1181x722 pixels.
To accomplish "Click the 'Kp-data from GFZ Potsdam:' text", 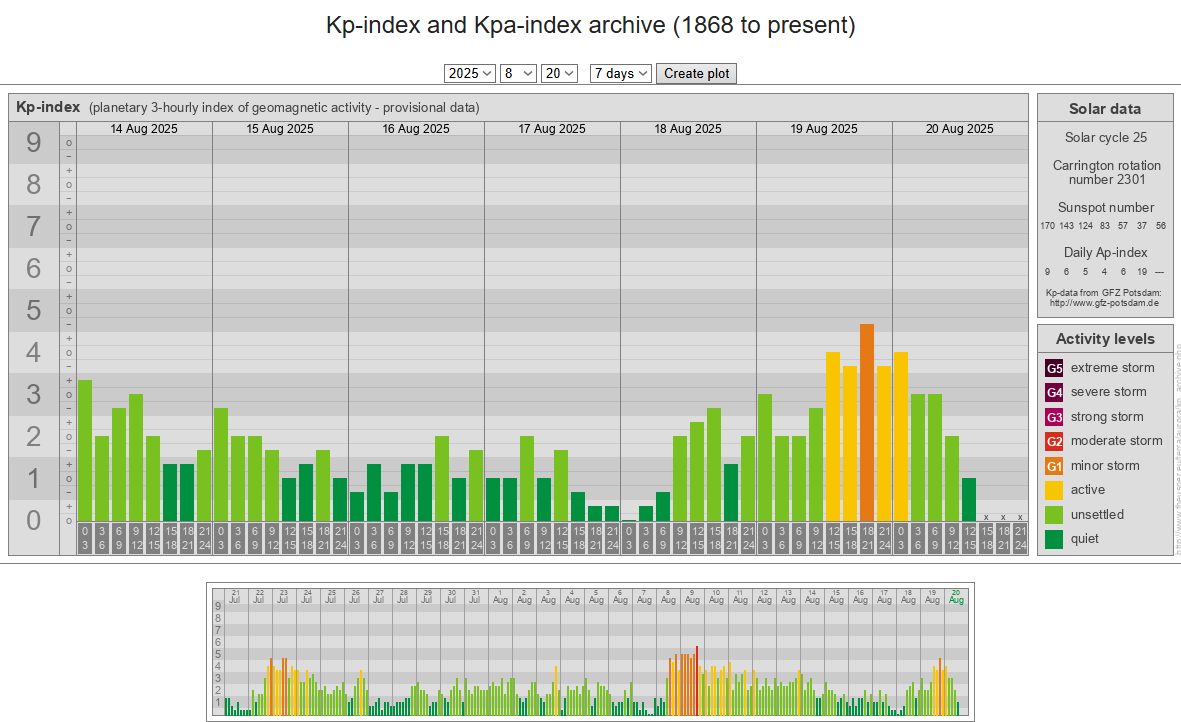I will click(x=1103, y=293).
